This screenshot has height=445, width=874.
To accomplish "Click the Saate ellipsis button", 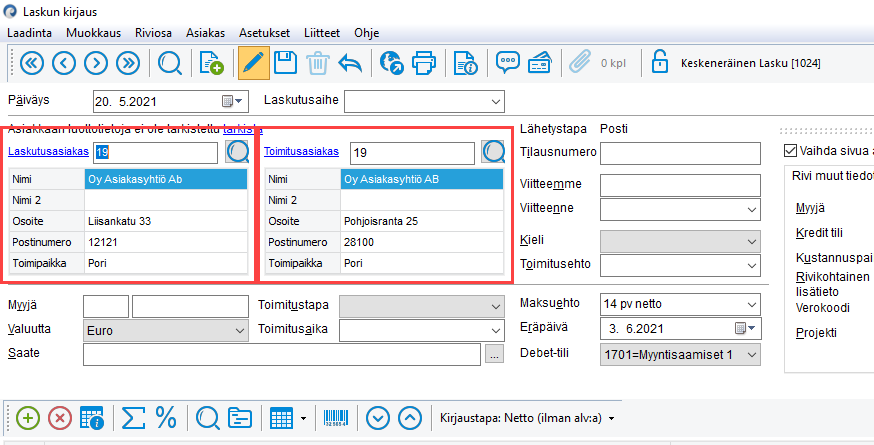I will 494,354.
